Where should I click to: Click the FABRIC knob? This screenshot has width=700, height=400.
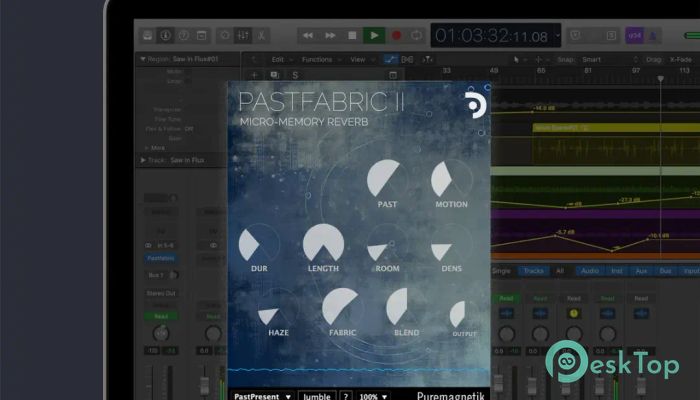342,308
